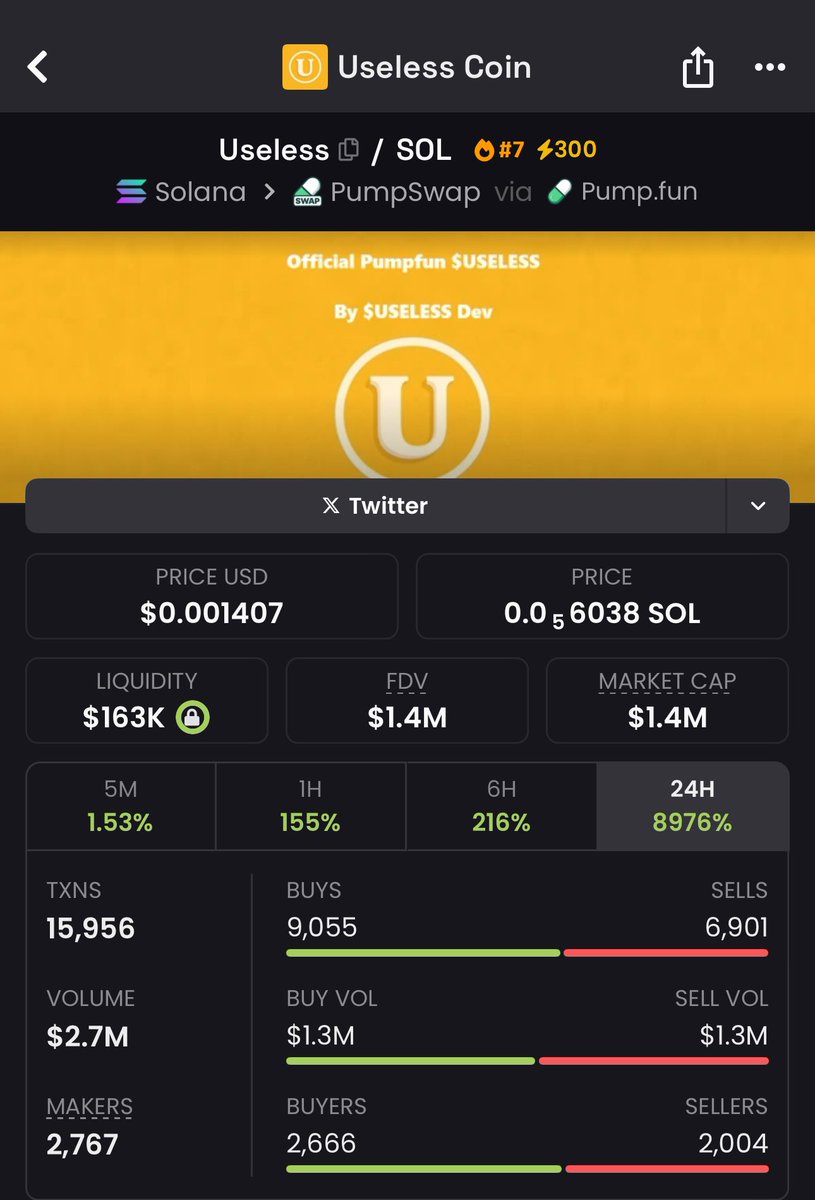Switch to the 6H timeframe tab
The height and width of the screenshot is (1200, 815).
[x=501, y=806]
